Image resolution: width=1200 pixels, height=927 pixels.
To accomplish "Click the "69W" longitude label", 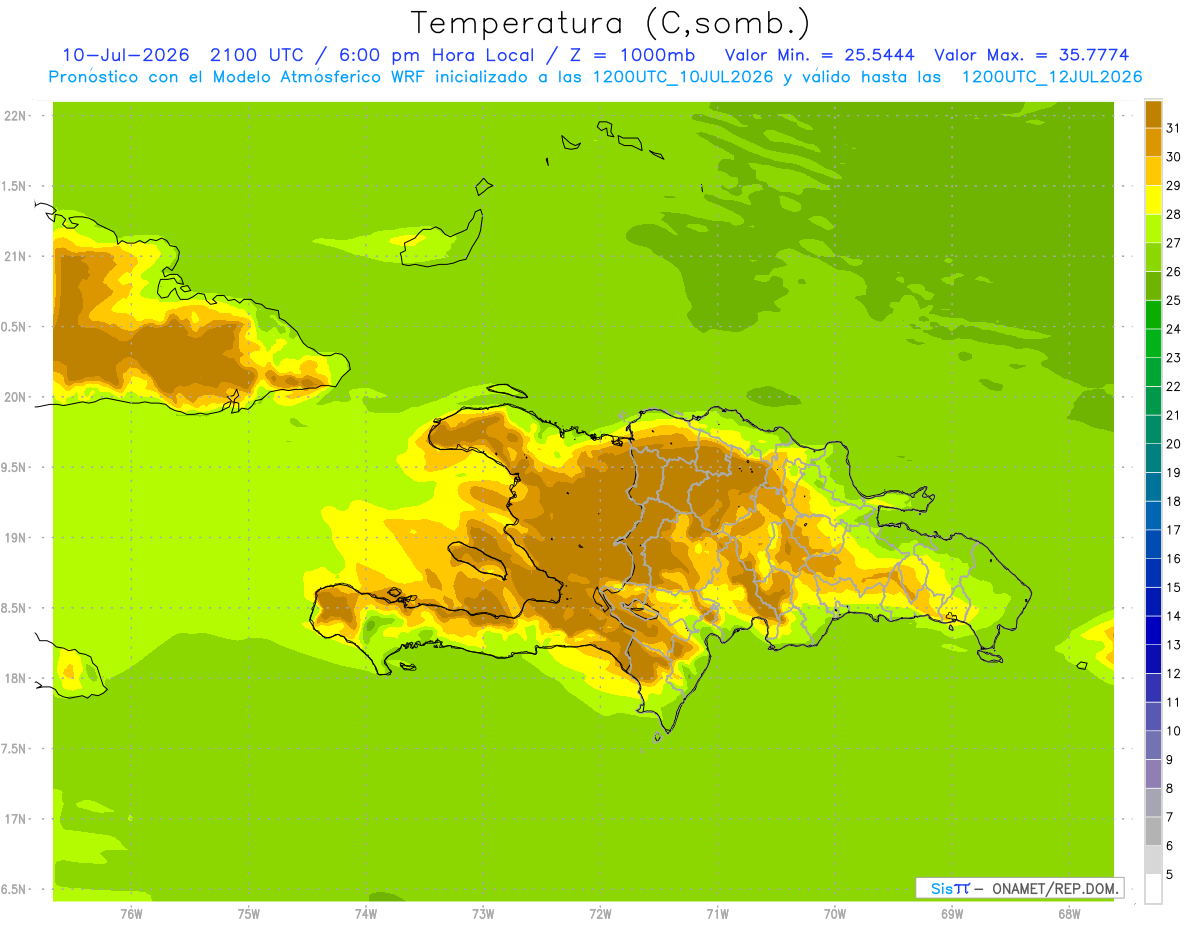I will (952, 913).
